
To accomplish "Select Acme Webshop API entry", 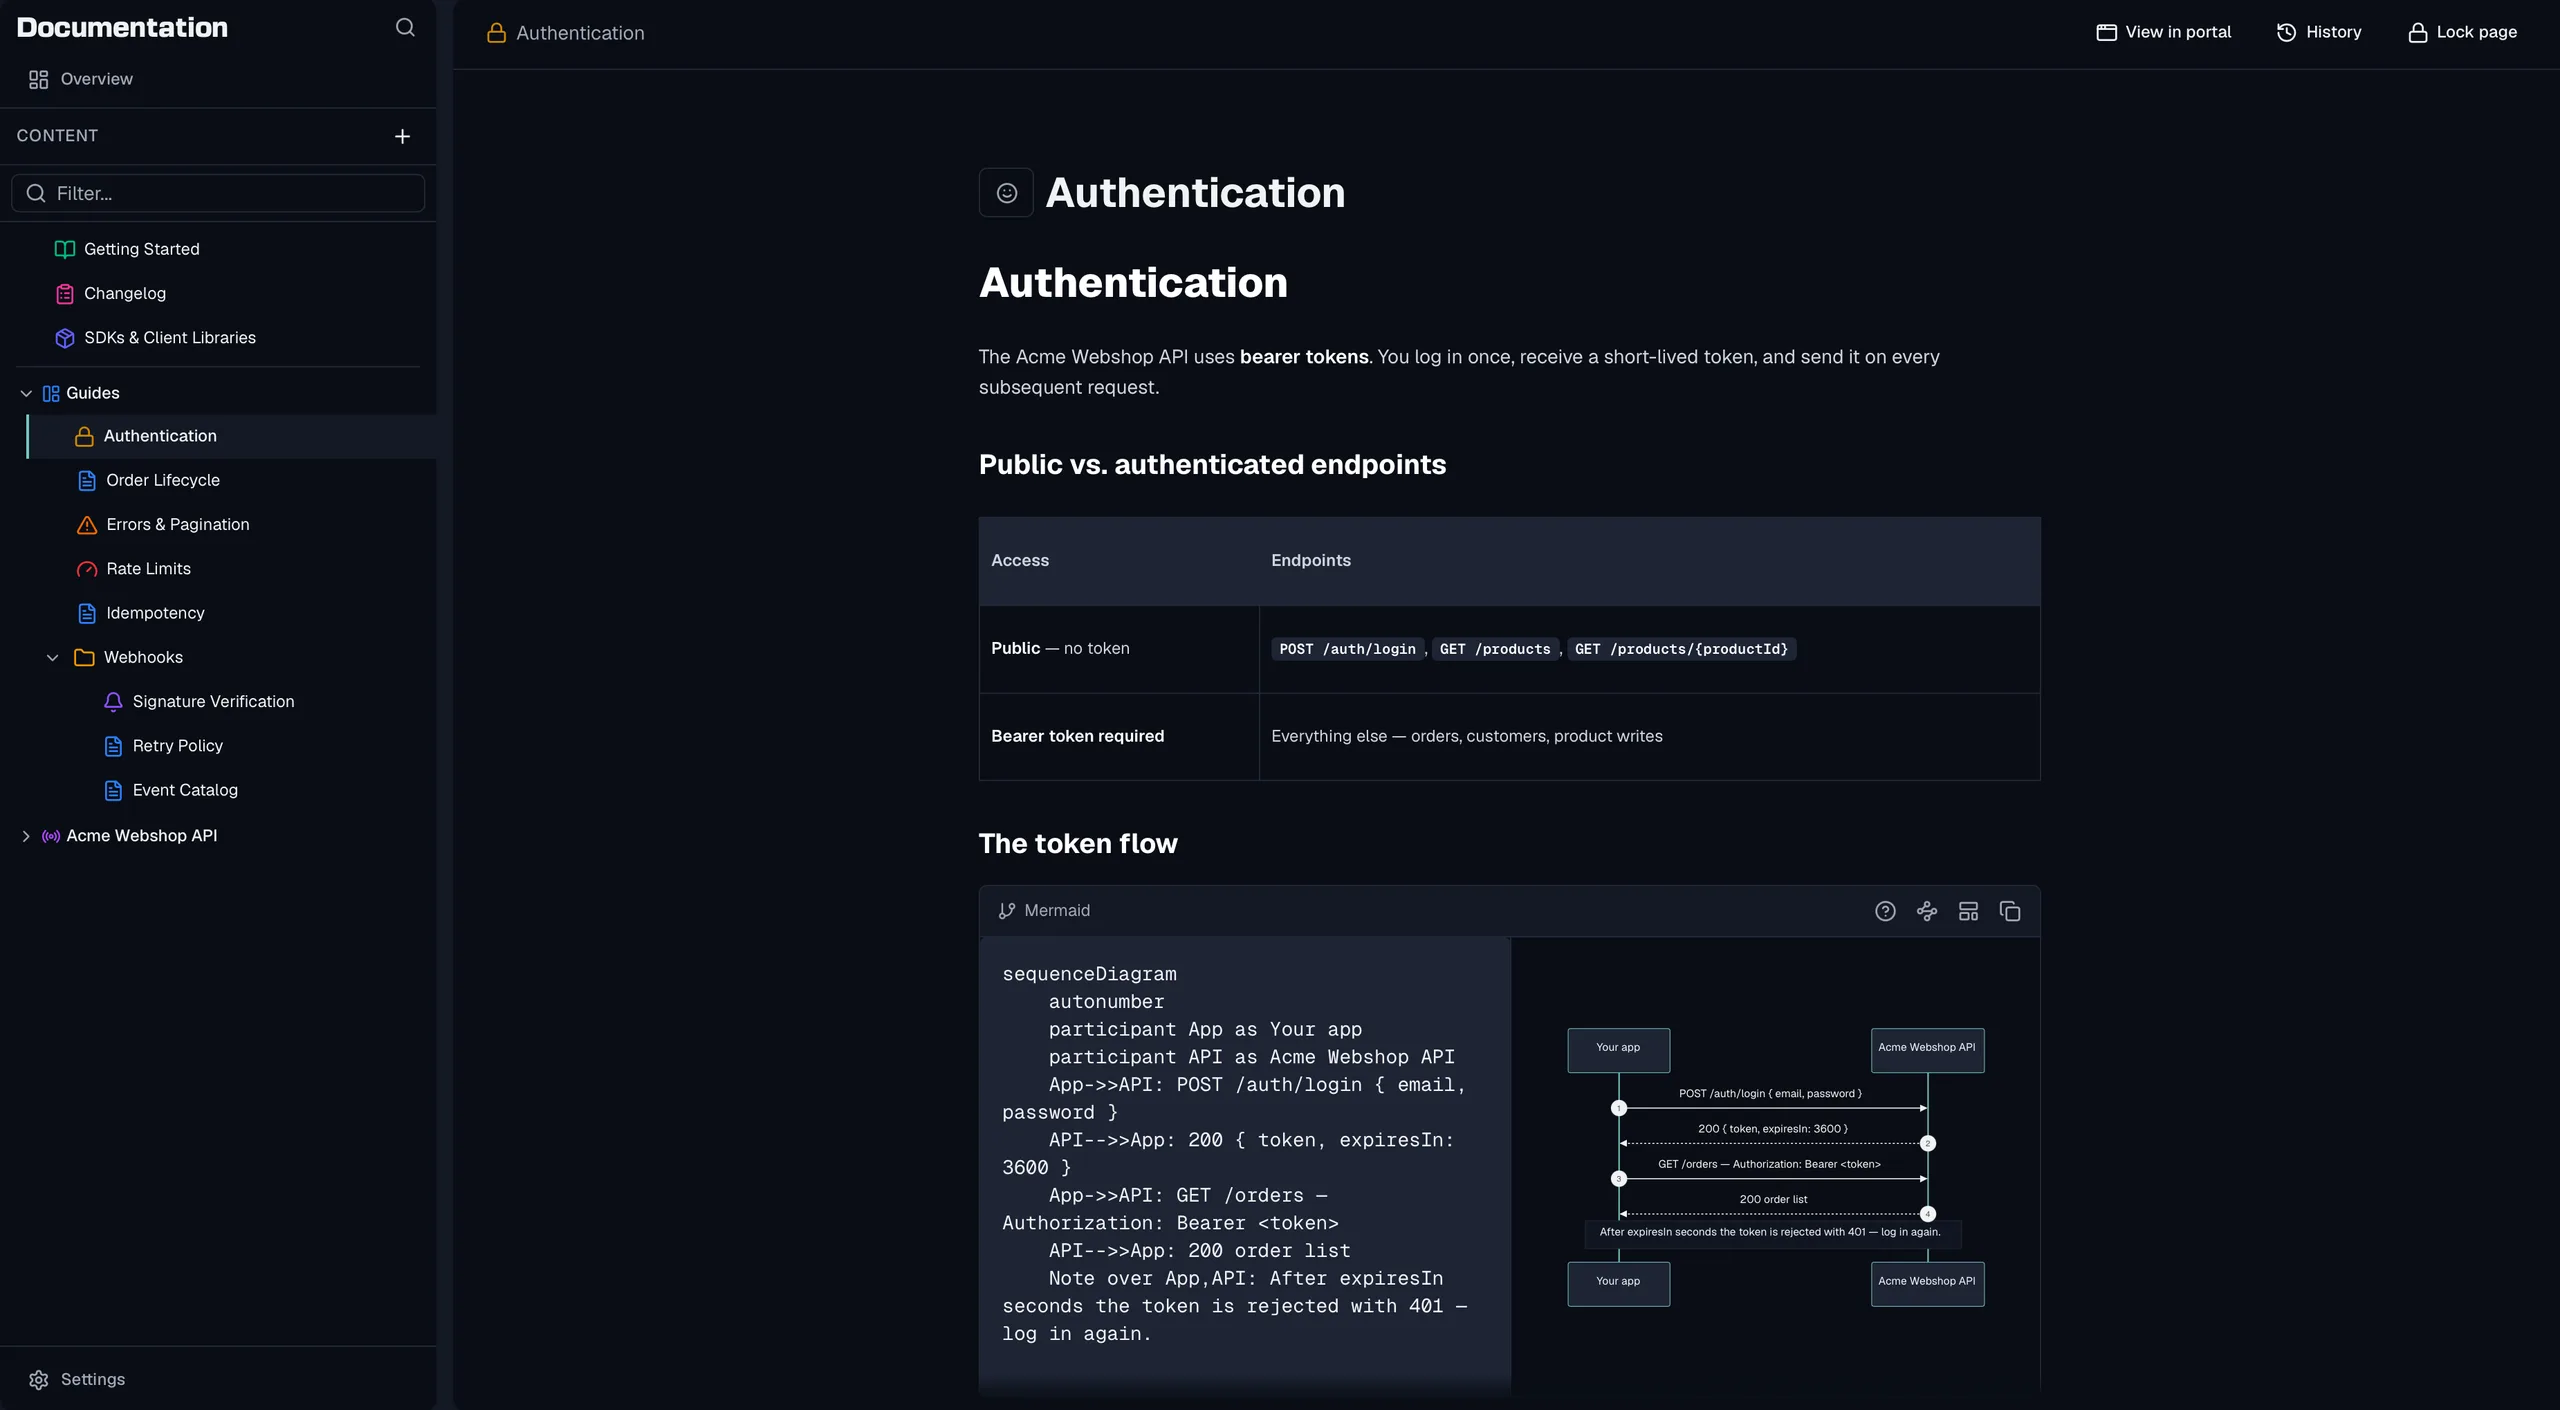I will tap(141, 836).
